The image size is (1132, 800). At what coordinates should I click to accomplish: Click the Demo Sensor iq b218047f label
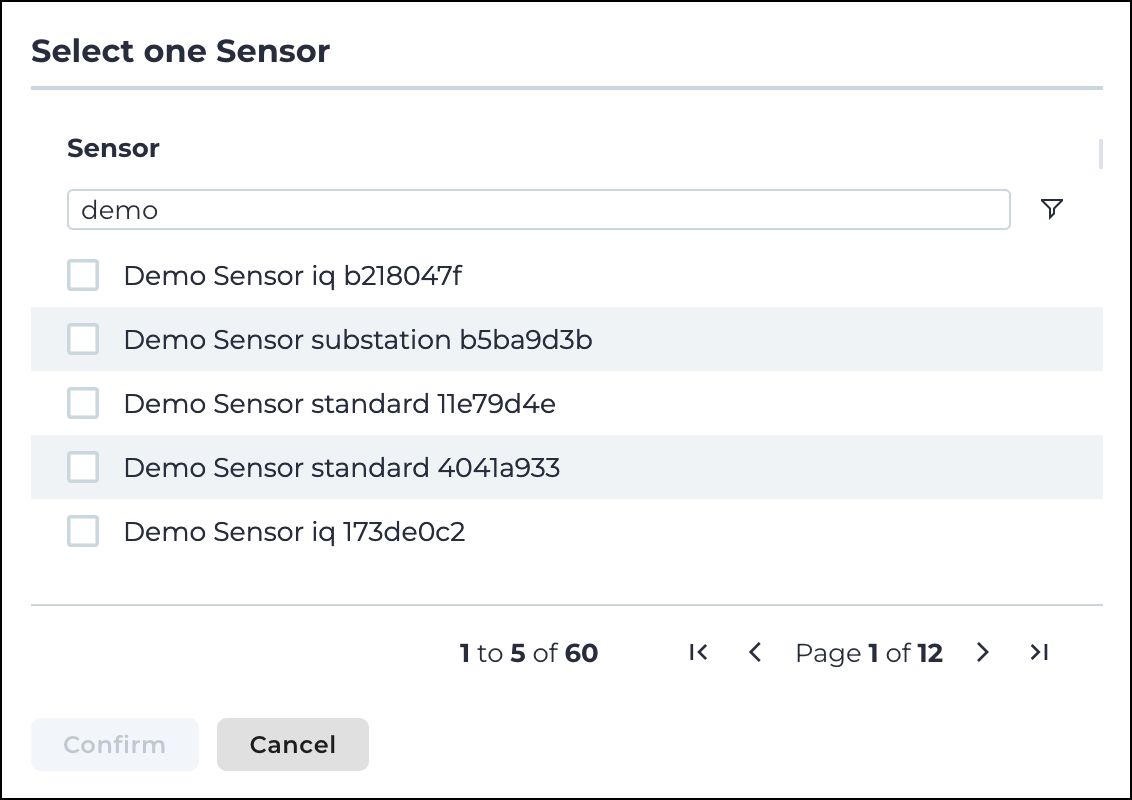point(292,276)
